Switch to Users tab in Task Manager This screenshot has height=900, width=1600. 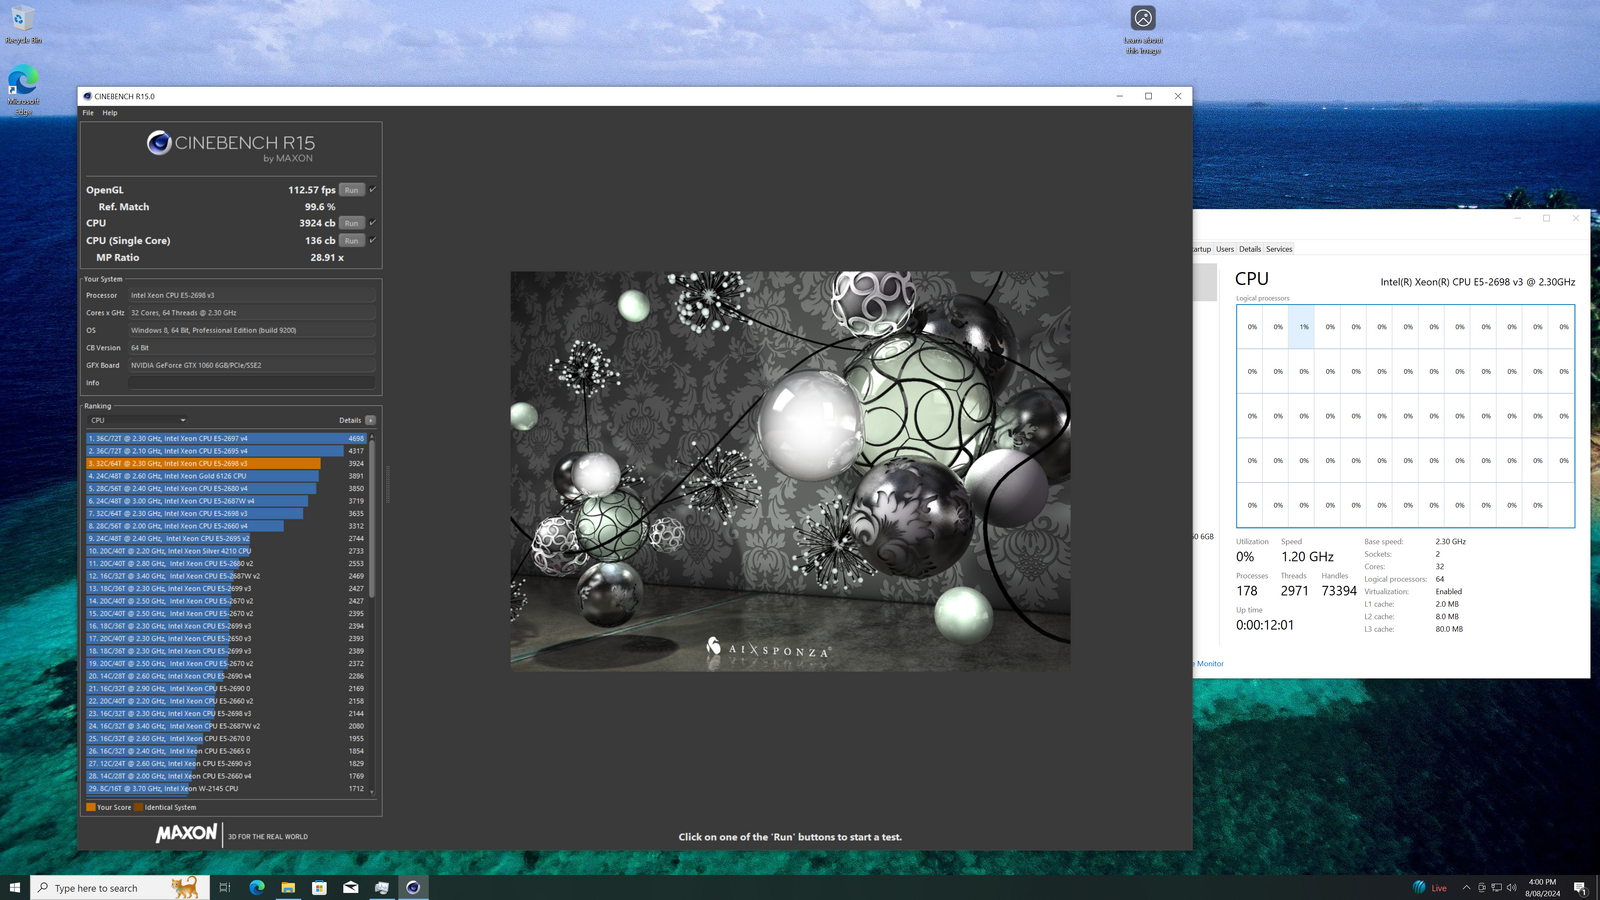click(1225, 249)
